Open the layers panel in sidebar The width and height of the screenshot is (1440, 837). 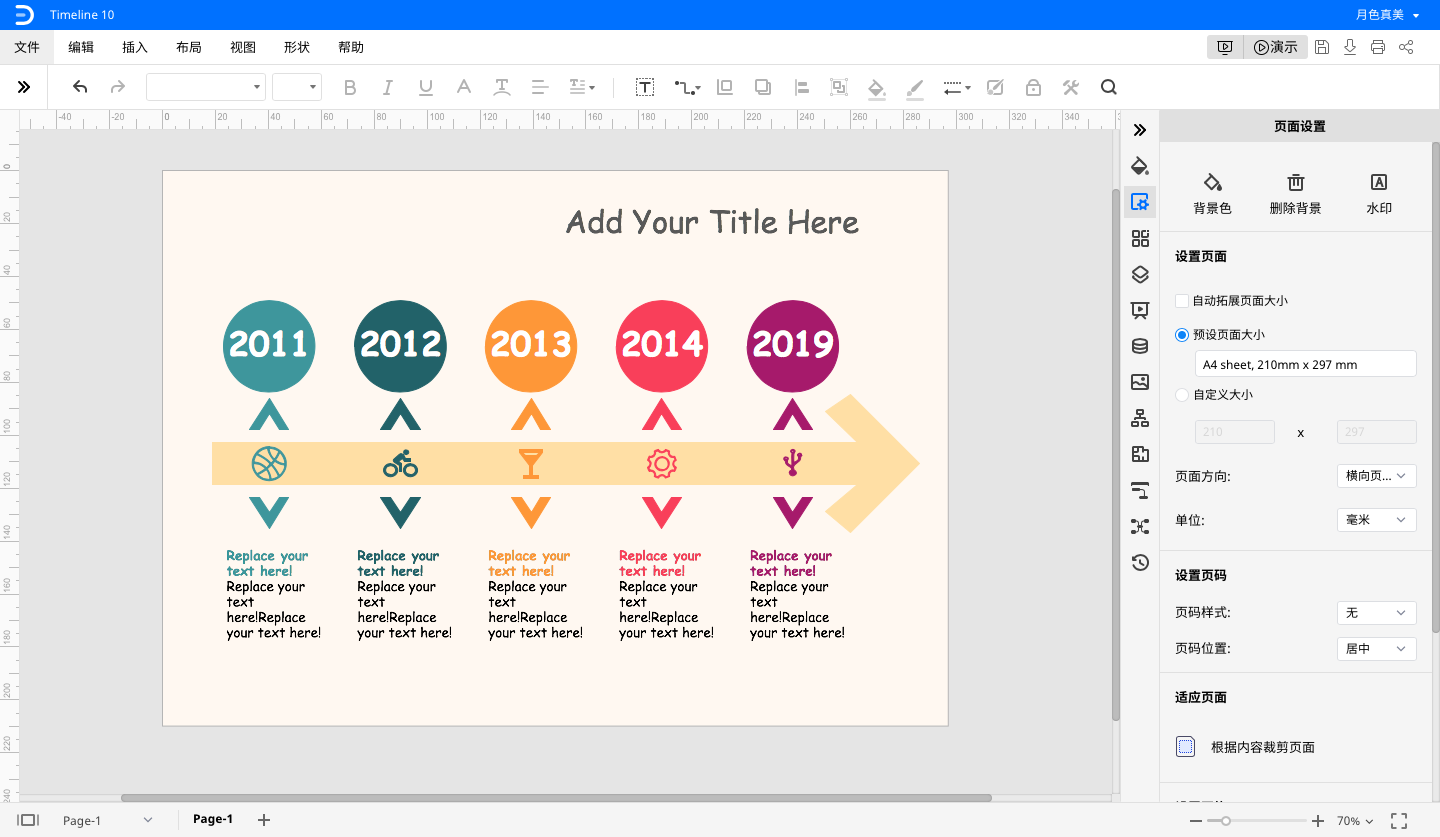click(x=1140, y=274)
